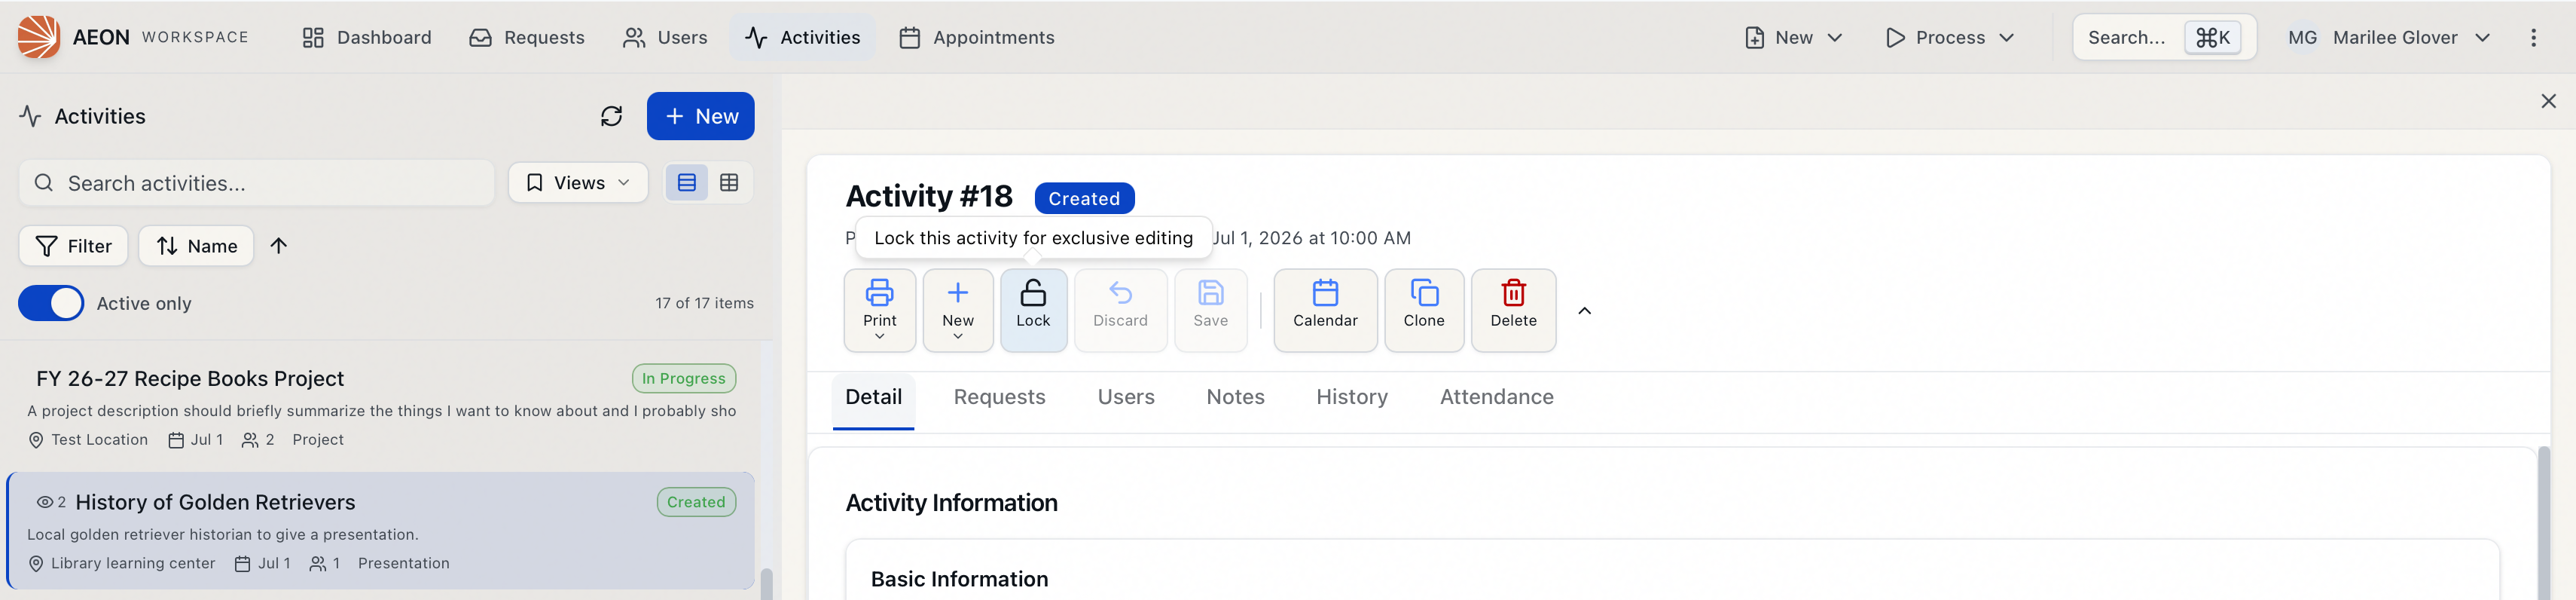Switch to the Users tab
The image size is (2576, 600).
[1126, 398]
